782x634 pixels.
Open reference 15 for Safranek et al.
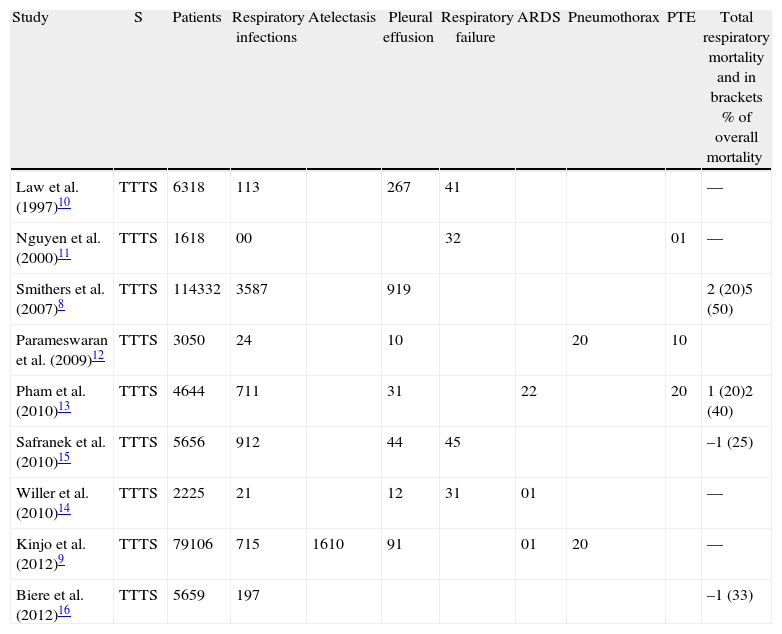(x=63, y=458)
